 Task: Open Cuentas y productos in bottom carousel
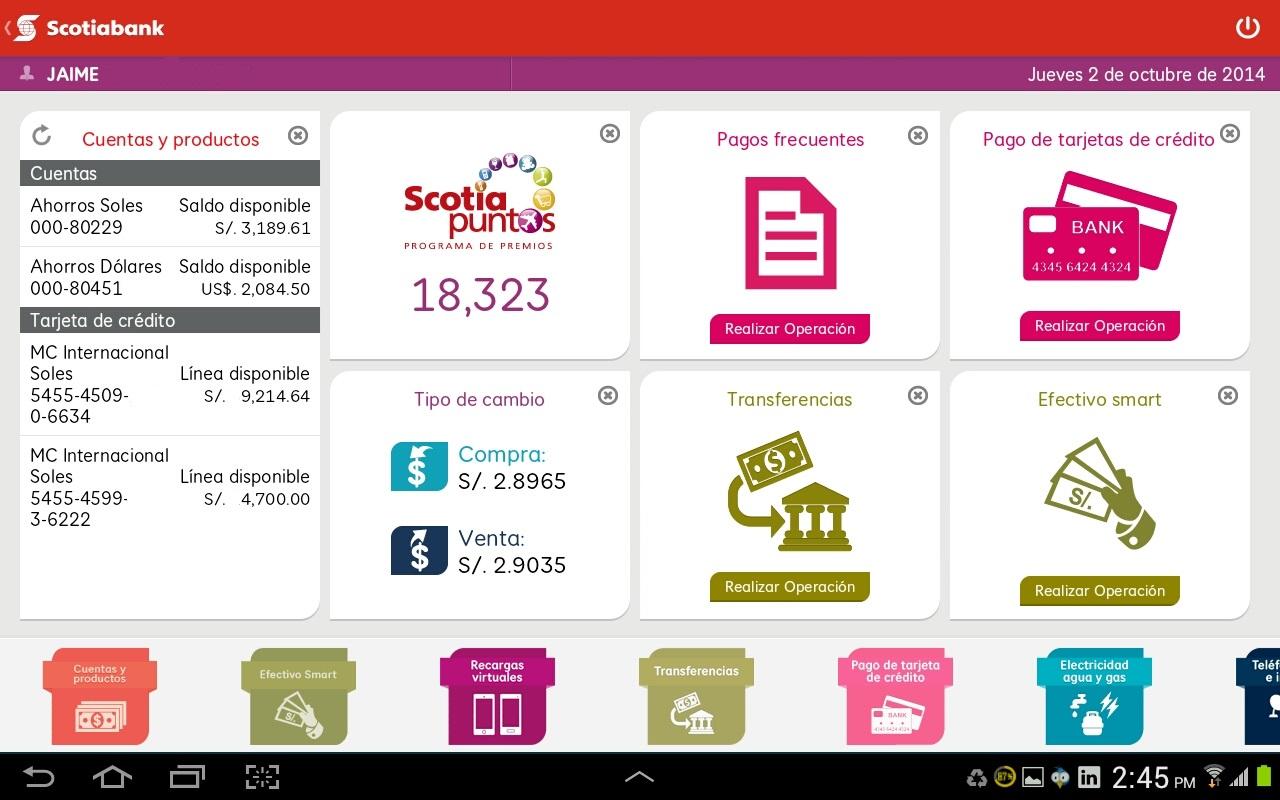click(x=99, y=696)
